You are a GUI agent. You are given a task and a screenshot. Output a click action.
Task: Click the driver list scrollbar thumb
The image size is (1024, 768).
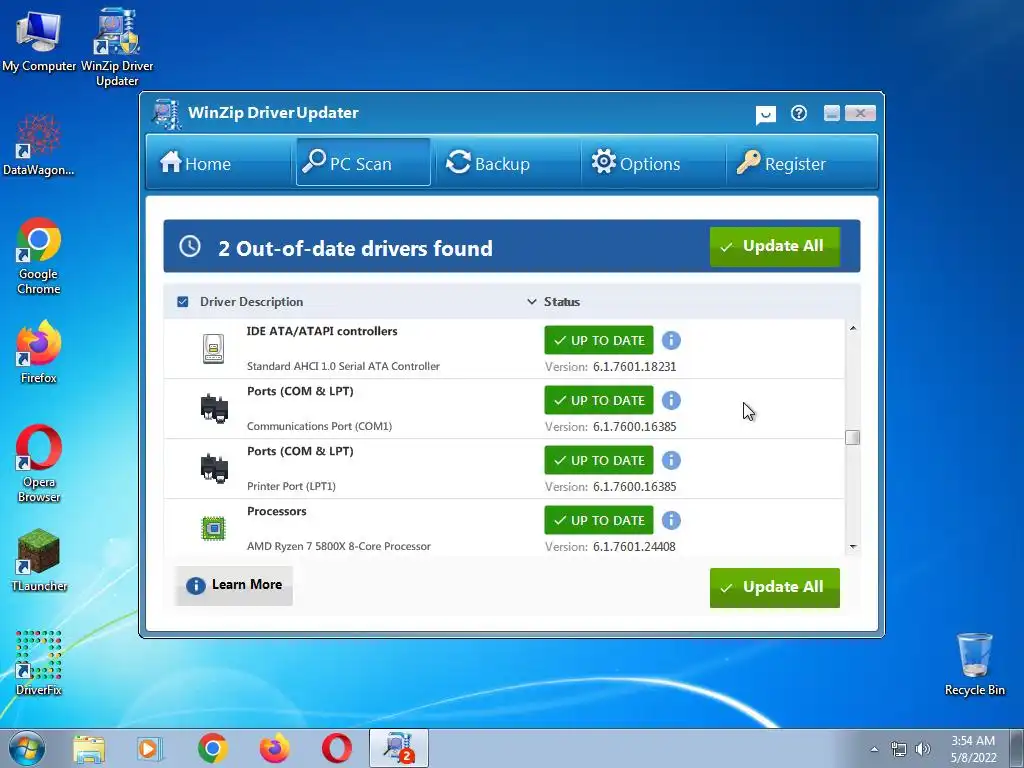pyautogui.click(x=852, y=437)
